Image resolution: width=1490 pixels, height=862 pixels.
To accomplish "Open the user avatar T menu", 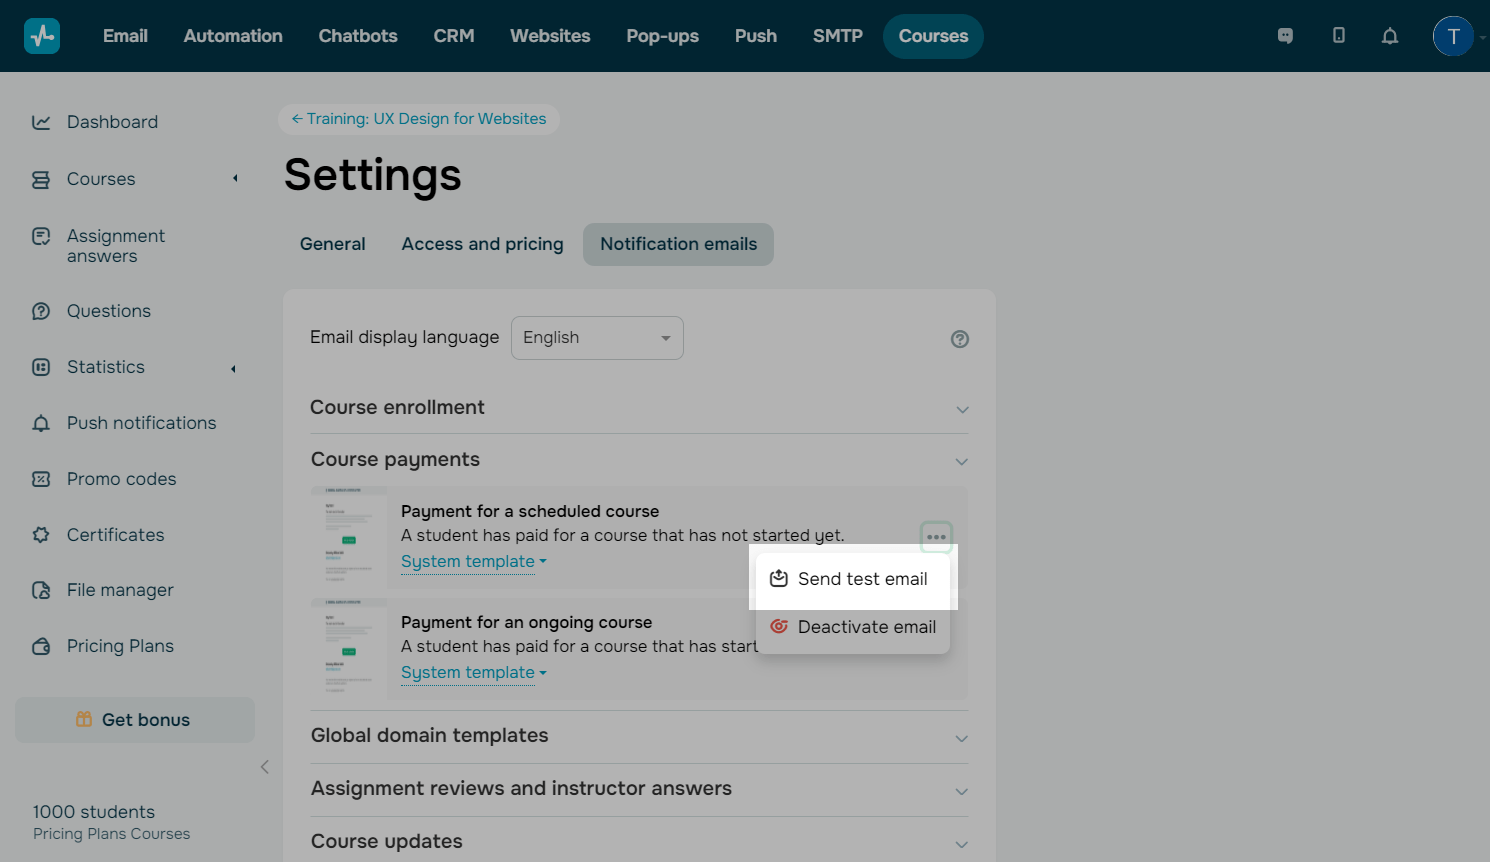I will point(1453,36).
